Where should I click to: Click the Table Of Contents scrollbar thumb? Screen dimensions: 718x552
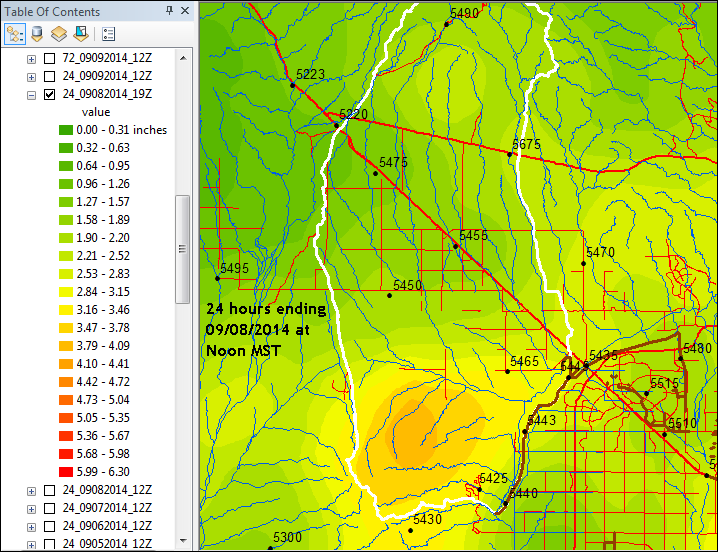tap(183, 249)
